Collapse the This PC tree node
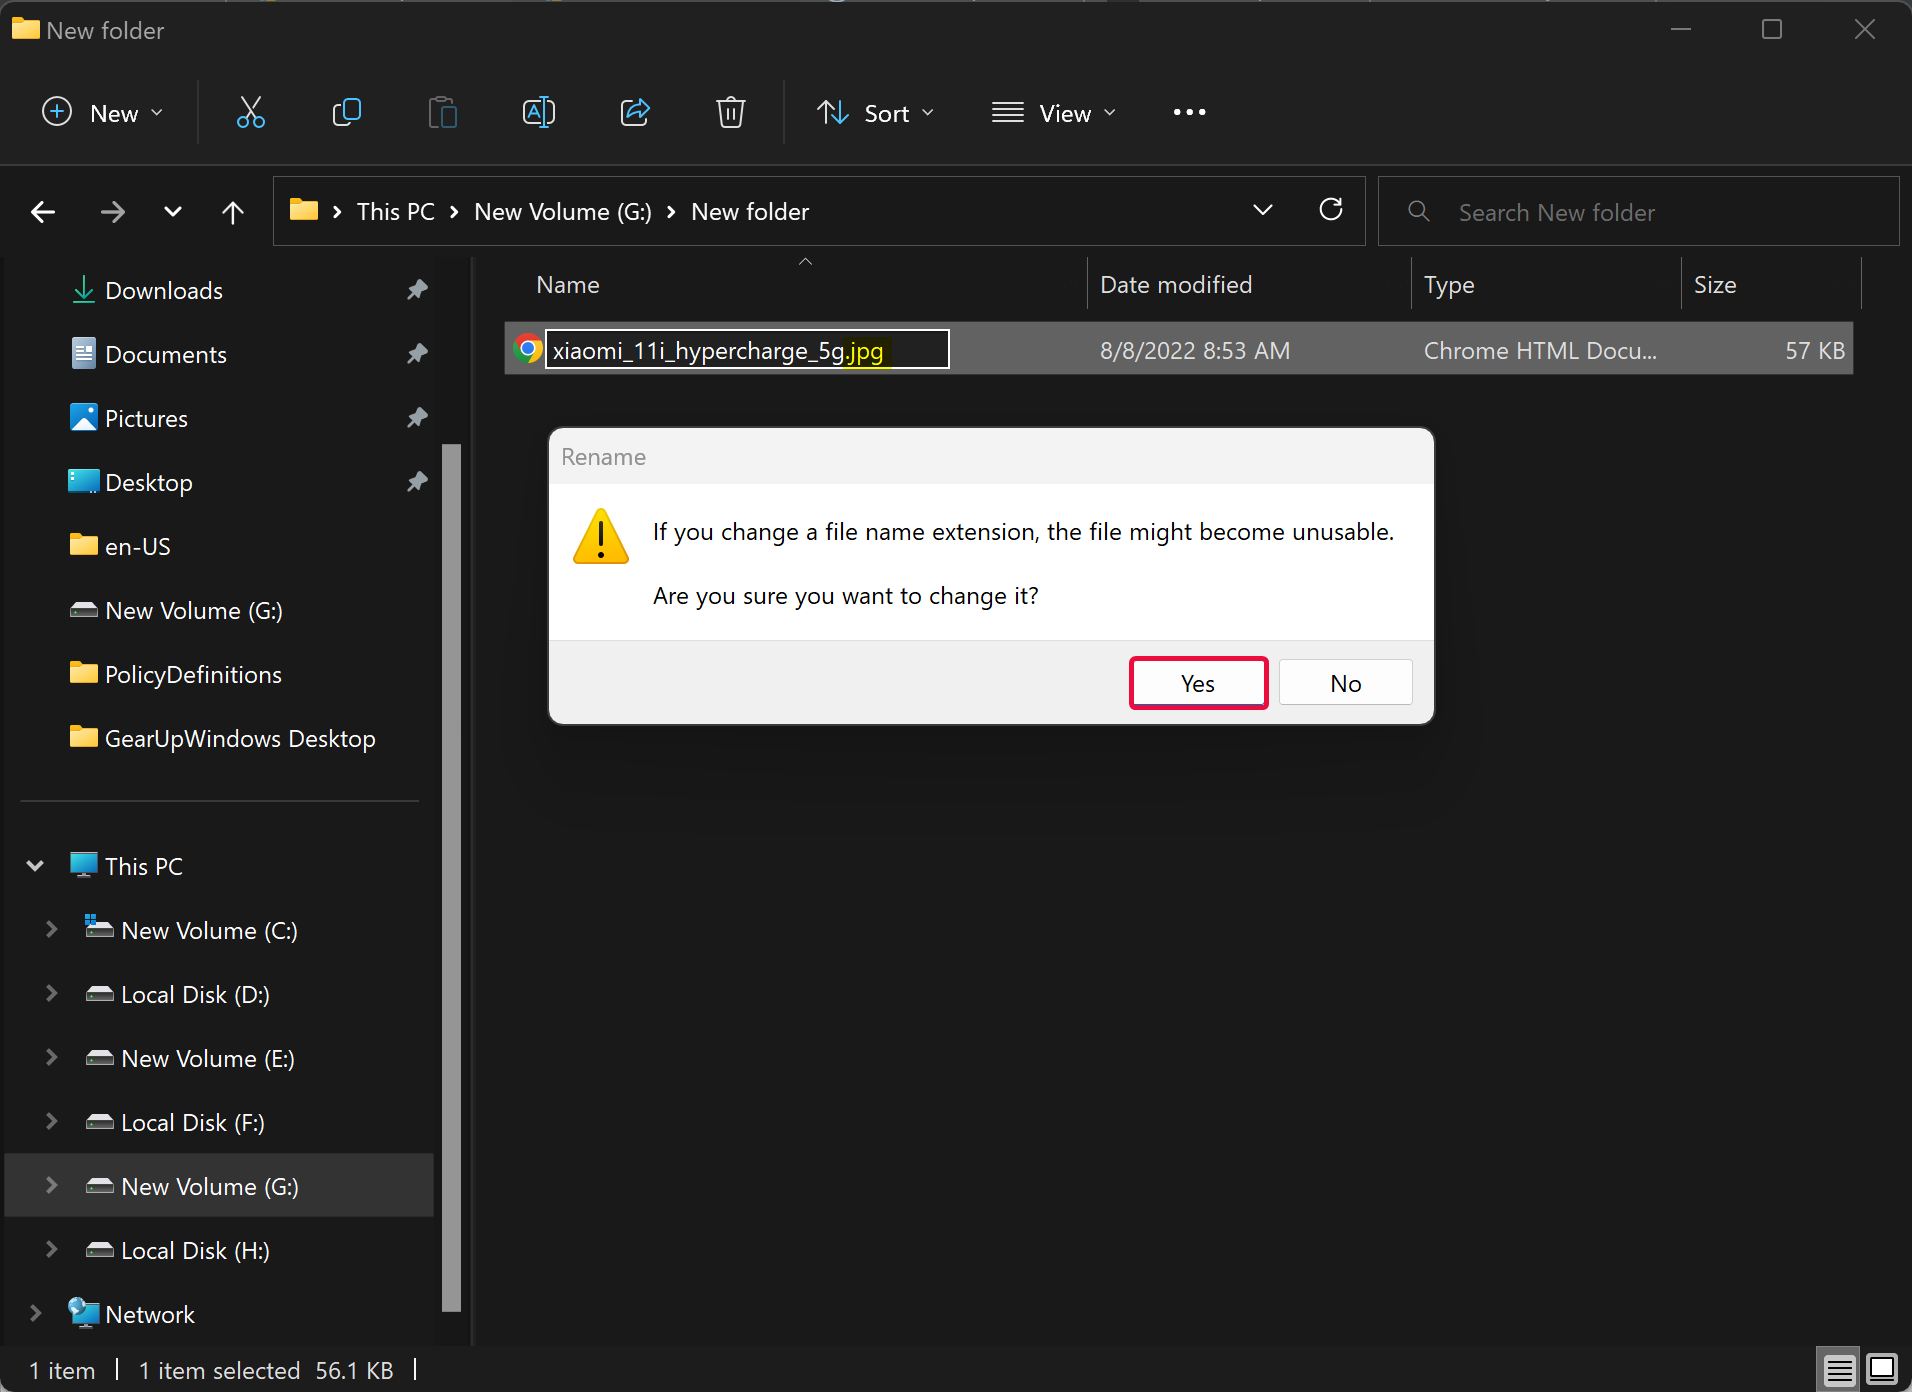This screenshot has height=1392, width=1912. [x=35, y=866]
